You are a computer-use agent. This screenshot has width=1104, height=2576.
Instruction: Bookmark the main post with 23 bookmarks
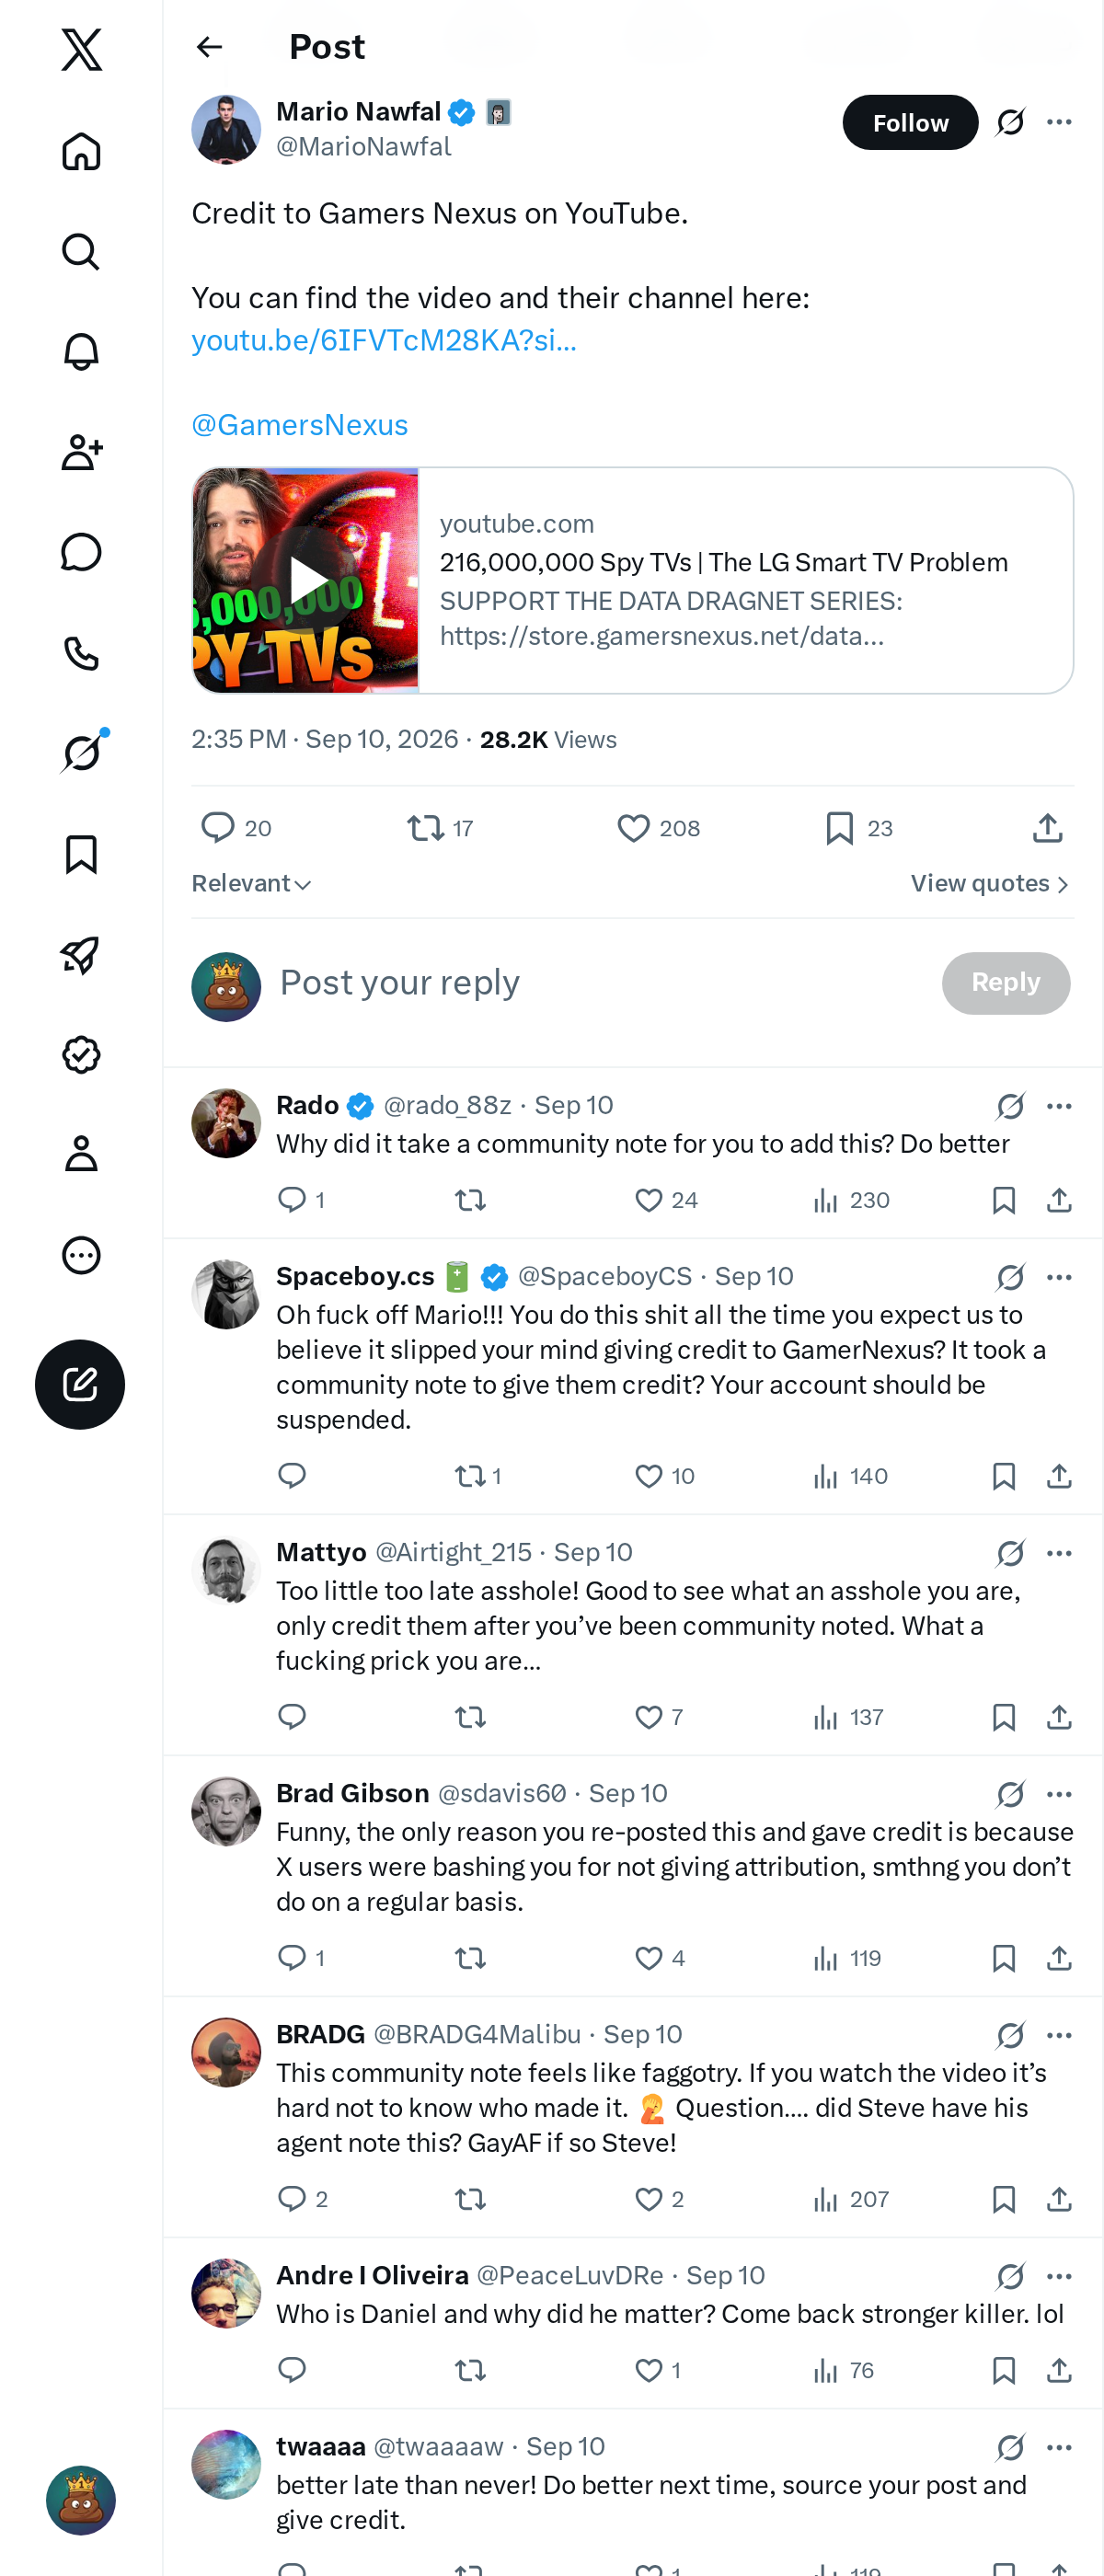[858, 828]
